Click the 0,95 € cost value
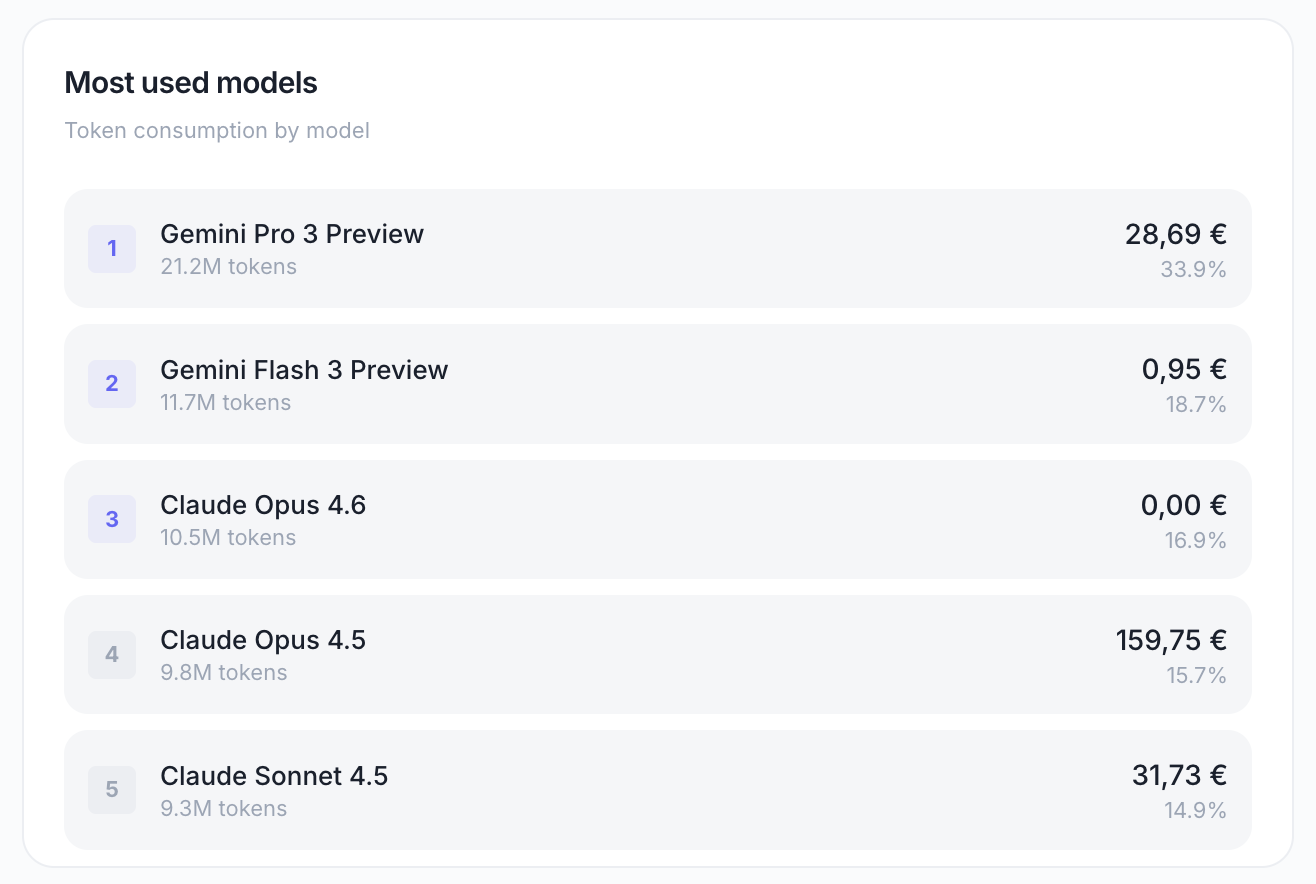Viewport: 1316px width, 884px height. (x=1184, y=370)
